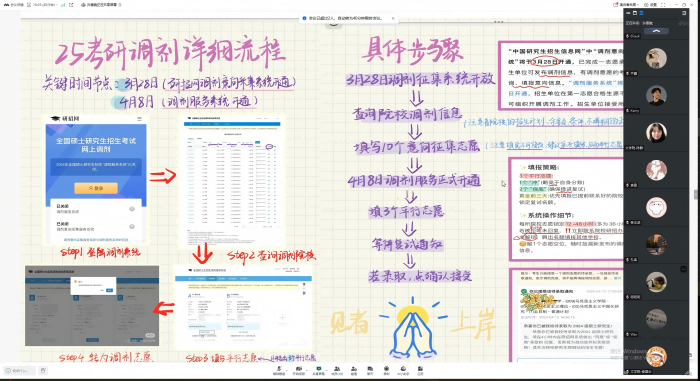The width and height of the screenshot is (700, 381).
Task: Open the chat icon in toolbar
Action: coord(370,370)
